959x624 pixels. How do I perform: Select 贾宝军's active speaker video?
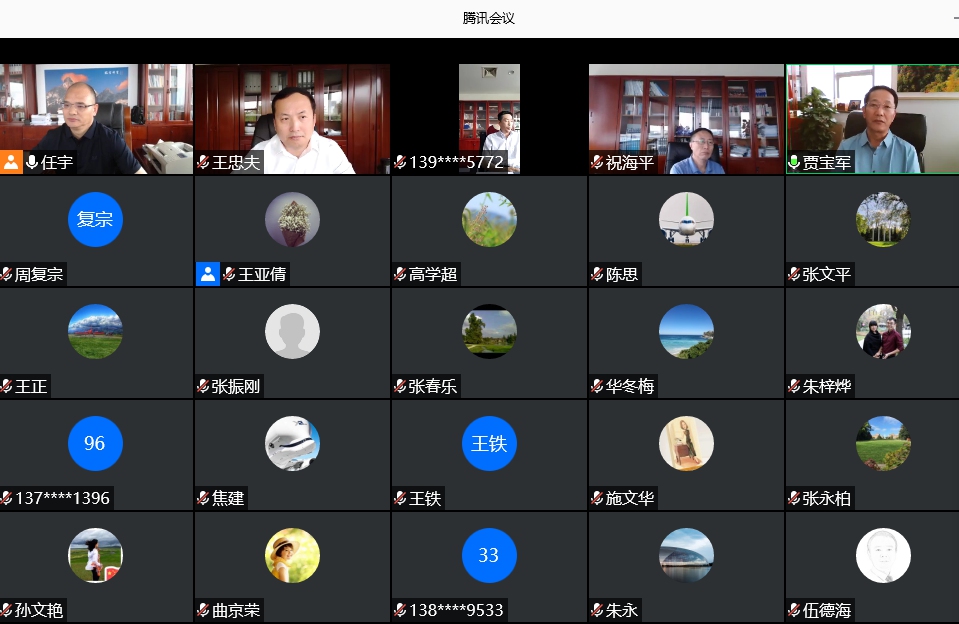[x=873, y=119]
